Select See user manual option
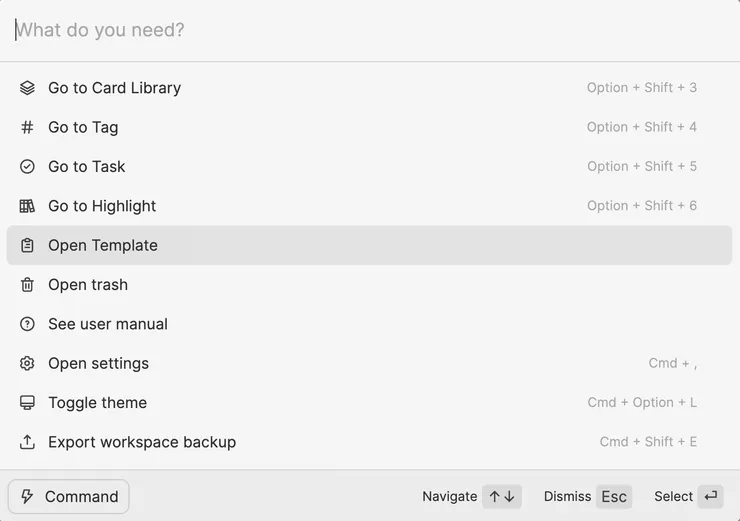Image resolution: width=740 pixels, height=521 pixels. point(108,324)
